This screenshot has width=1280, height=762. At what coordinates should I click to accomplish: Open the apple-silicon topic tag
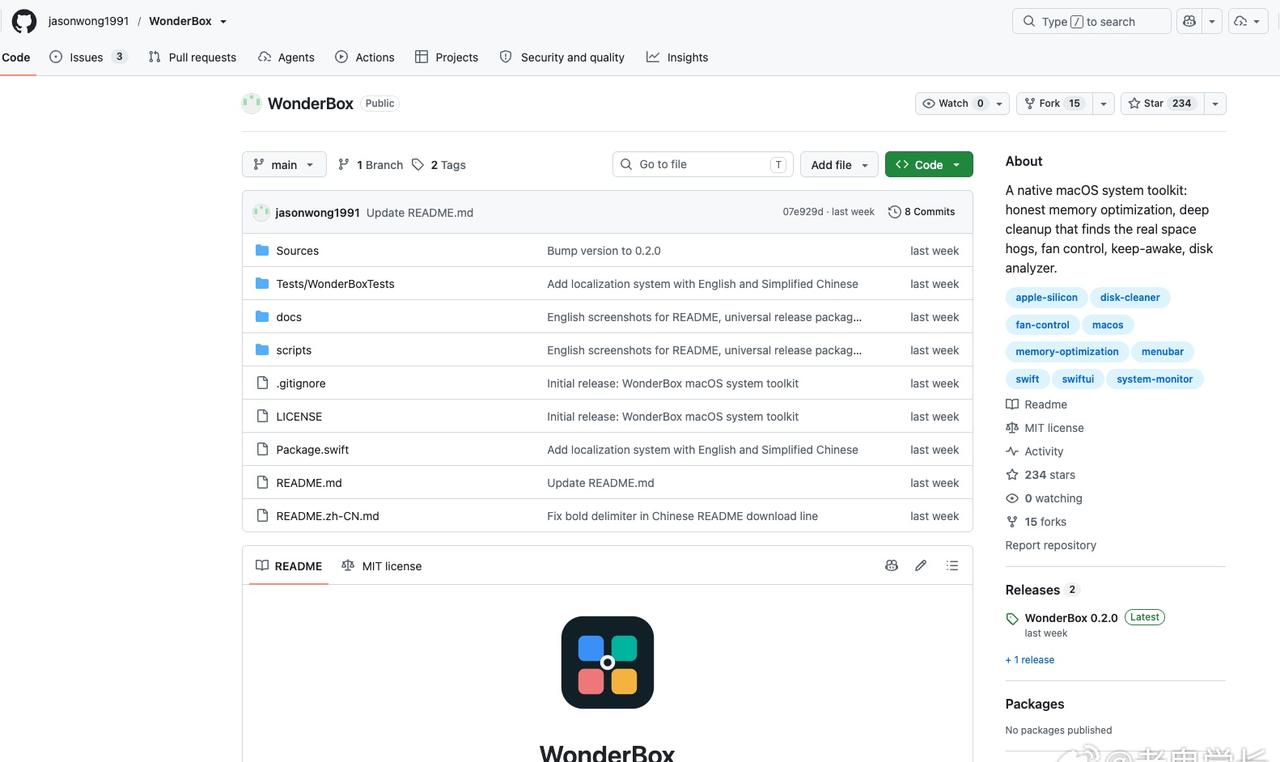tap(1047, 297)
